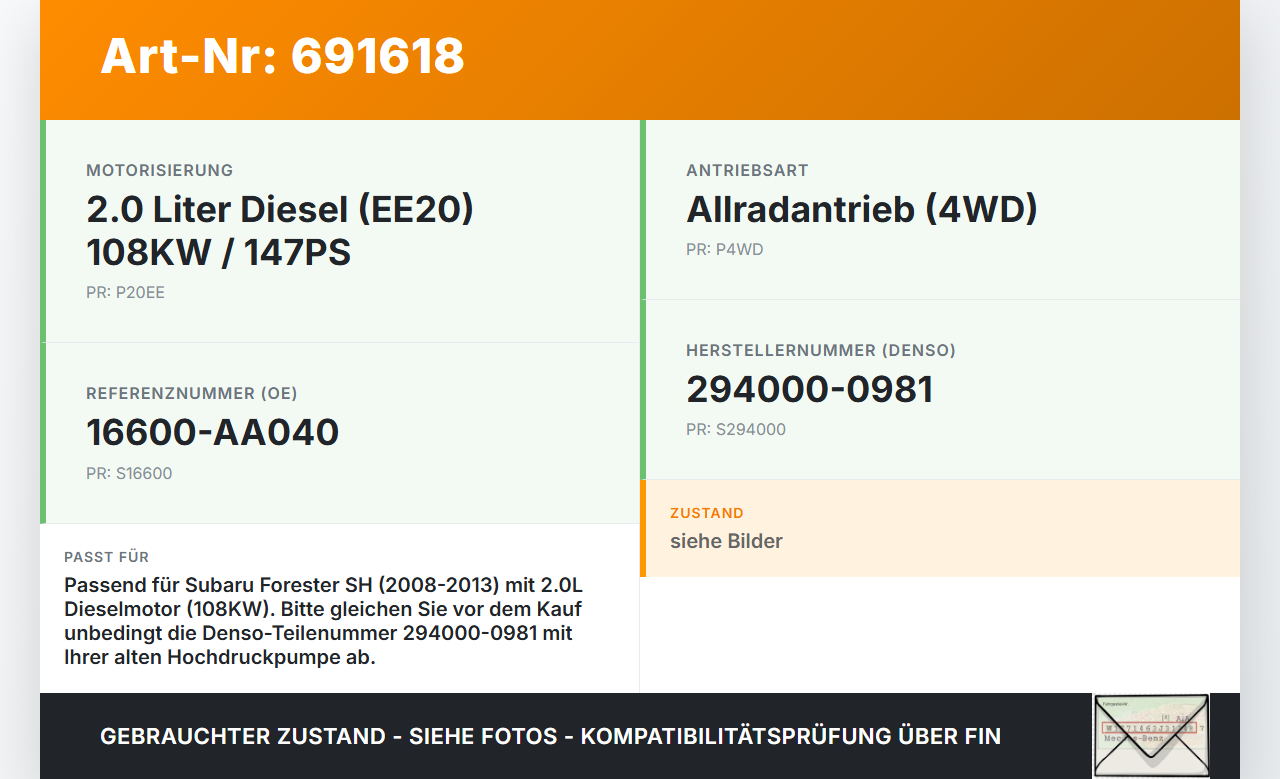Select the Art-Nr: 691618 heading
This screenshot has width=1280, height=779.
(282, 56)
